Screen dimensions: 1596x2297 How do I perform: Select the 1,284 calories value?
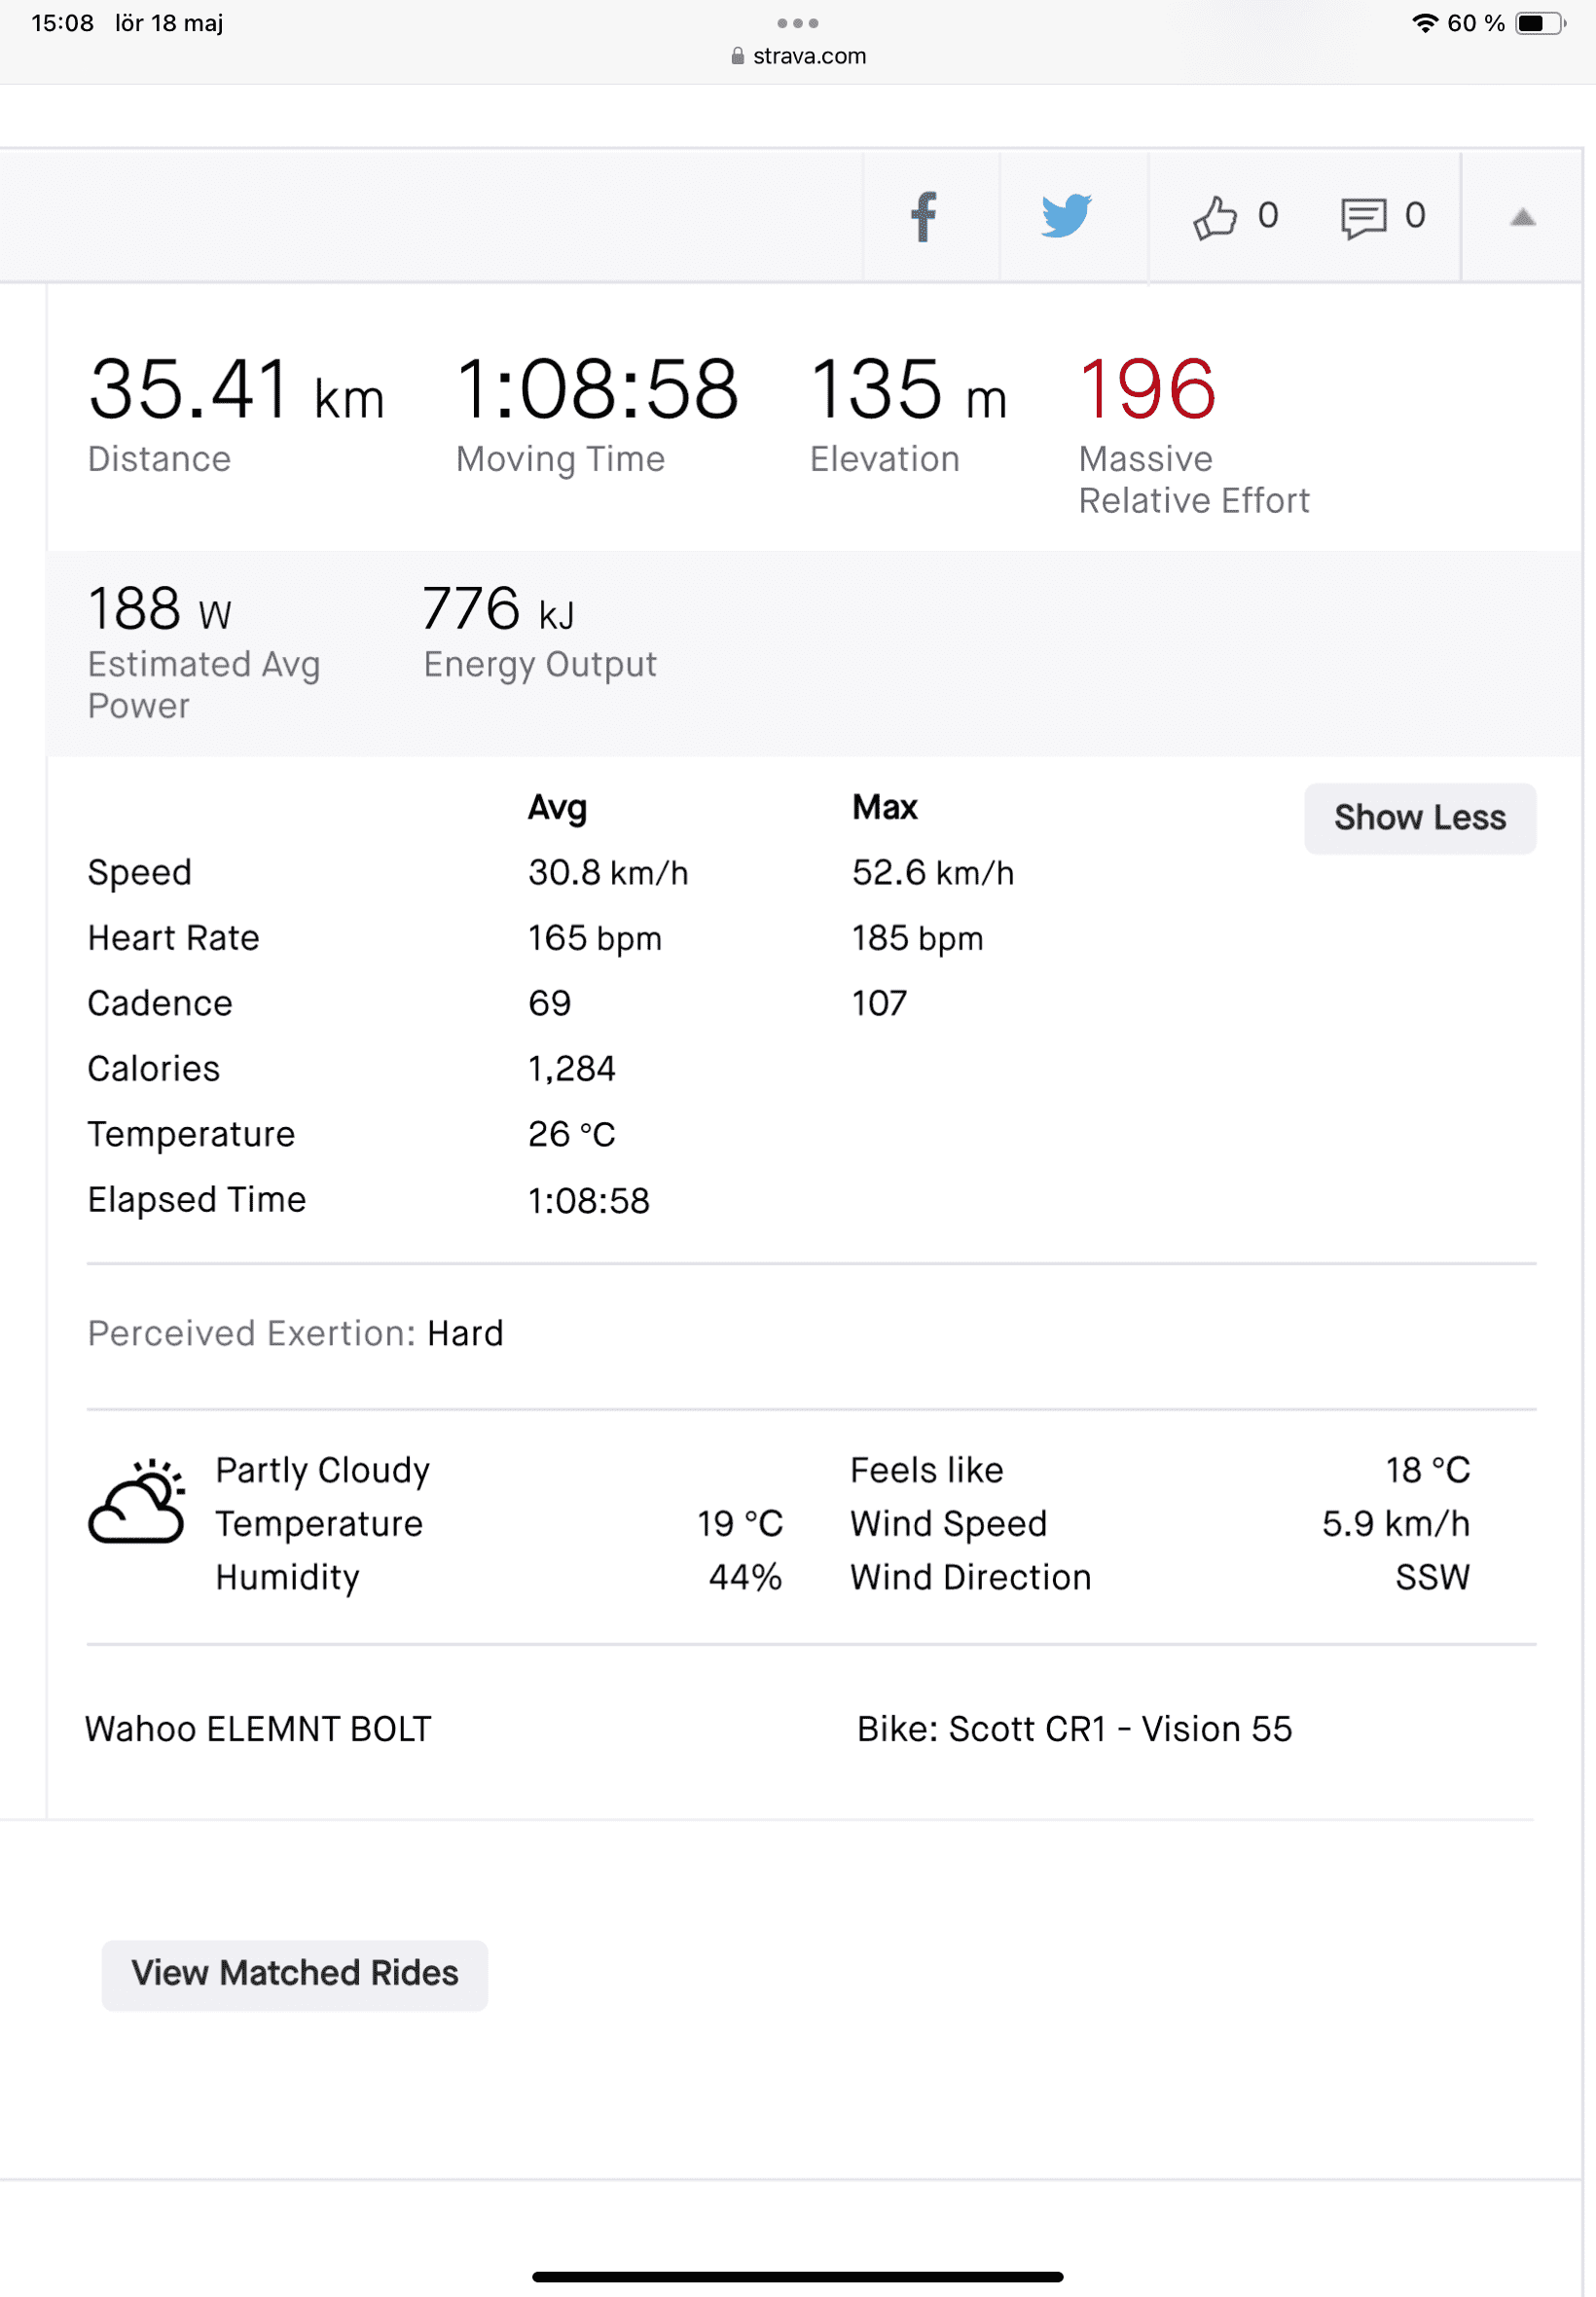coord(572,1070)
